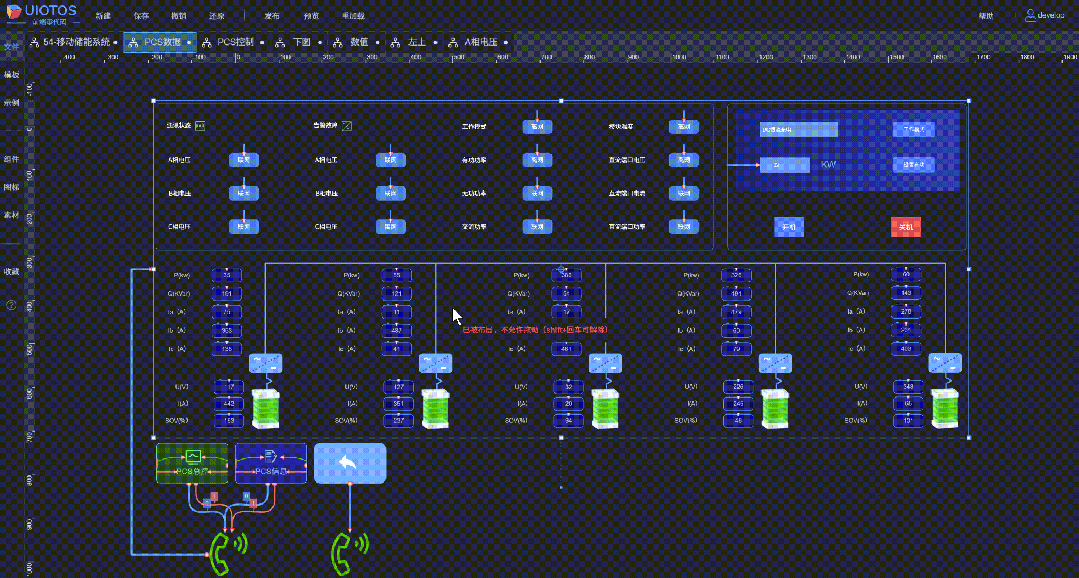Switch to the PCS控制 tab
The image size is (1079, 578).
point(235,42)
